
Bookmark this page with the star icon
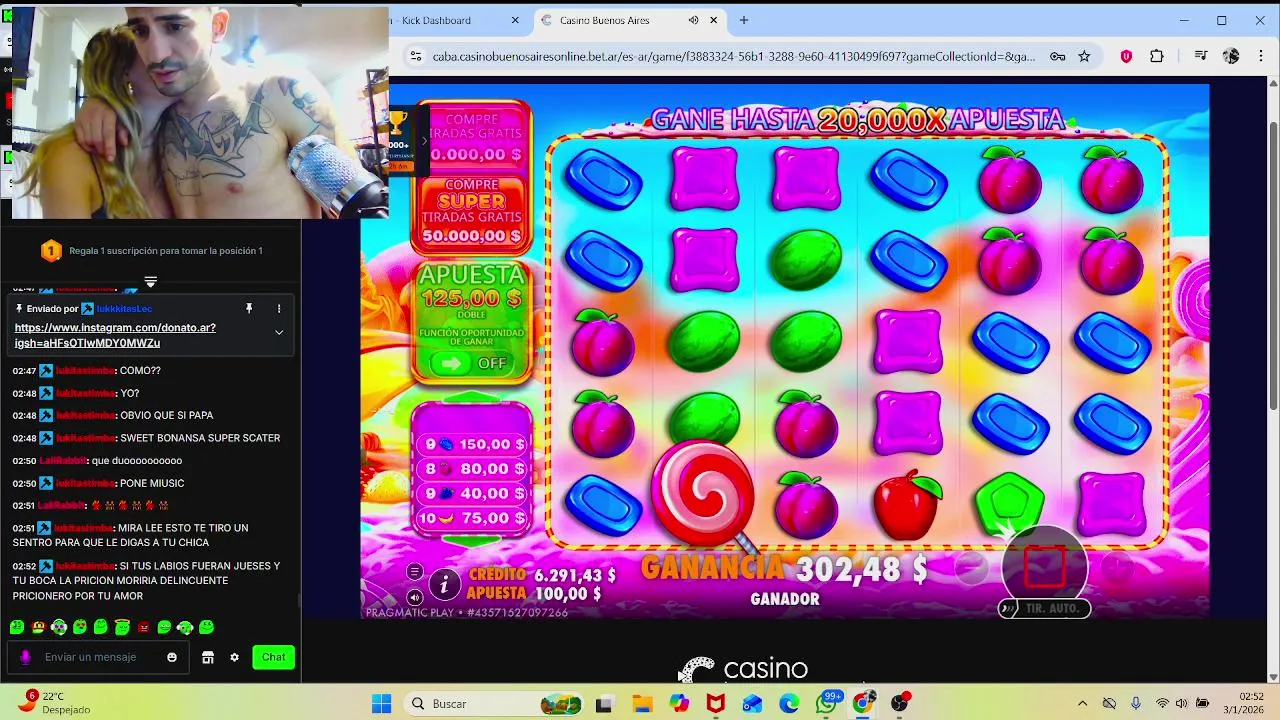(1084, 57)
